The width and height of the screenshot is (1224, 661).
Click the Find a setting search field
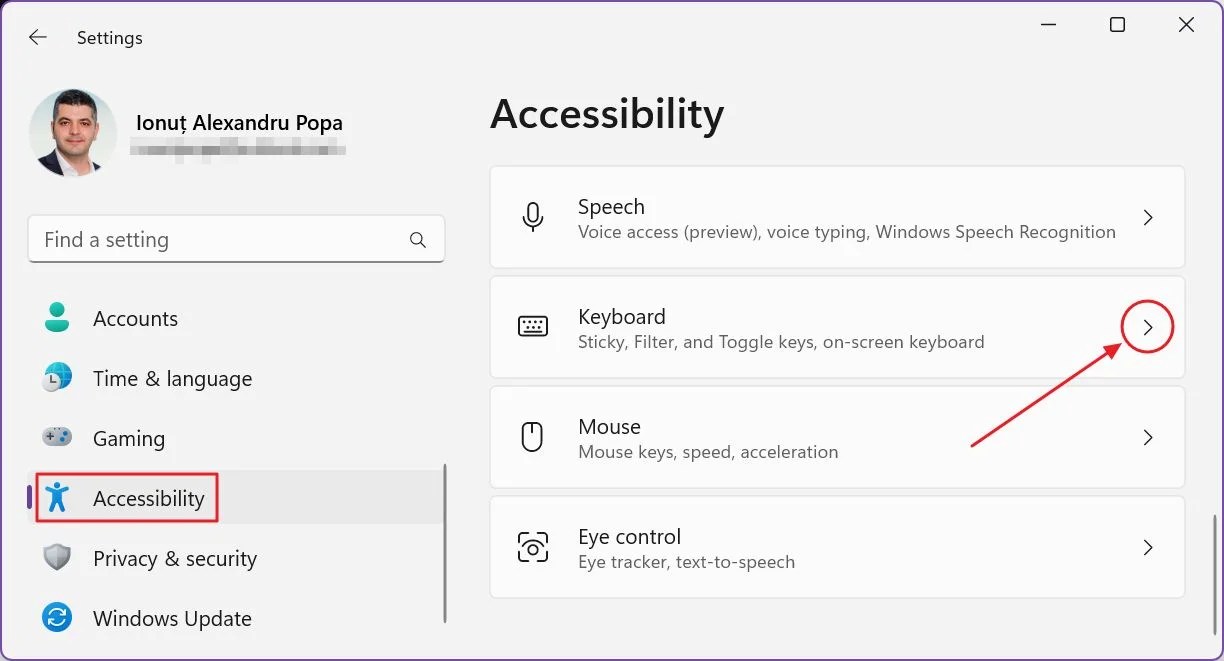(x=200, y=239)
